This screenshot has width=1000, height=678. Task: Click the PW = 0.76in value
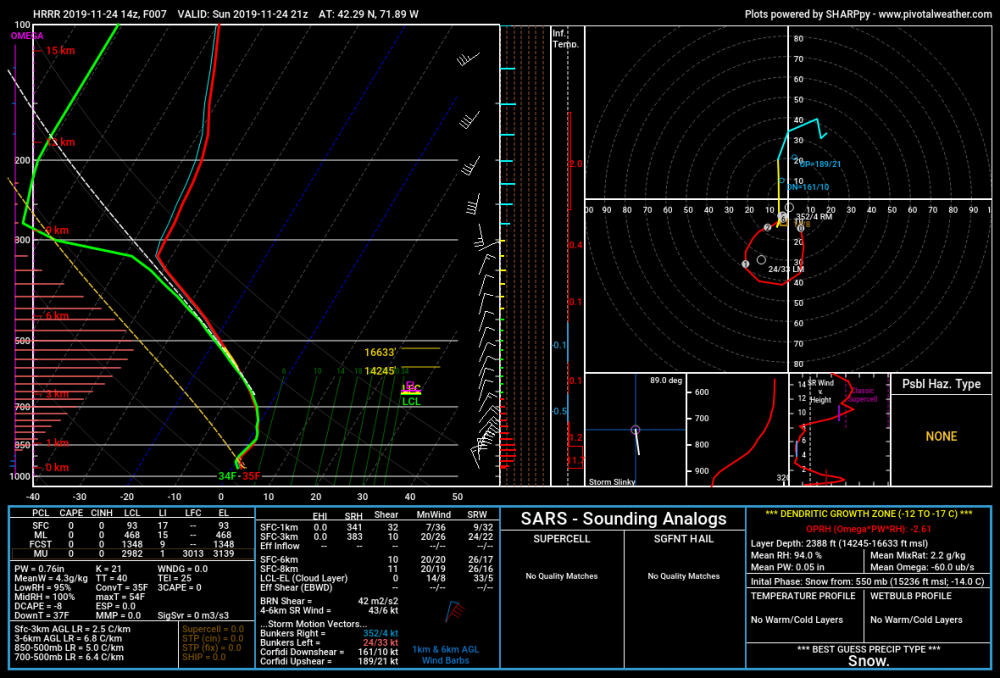coord(40,569)
